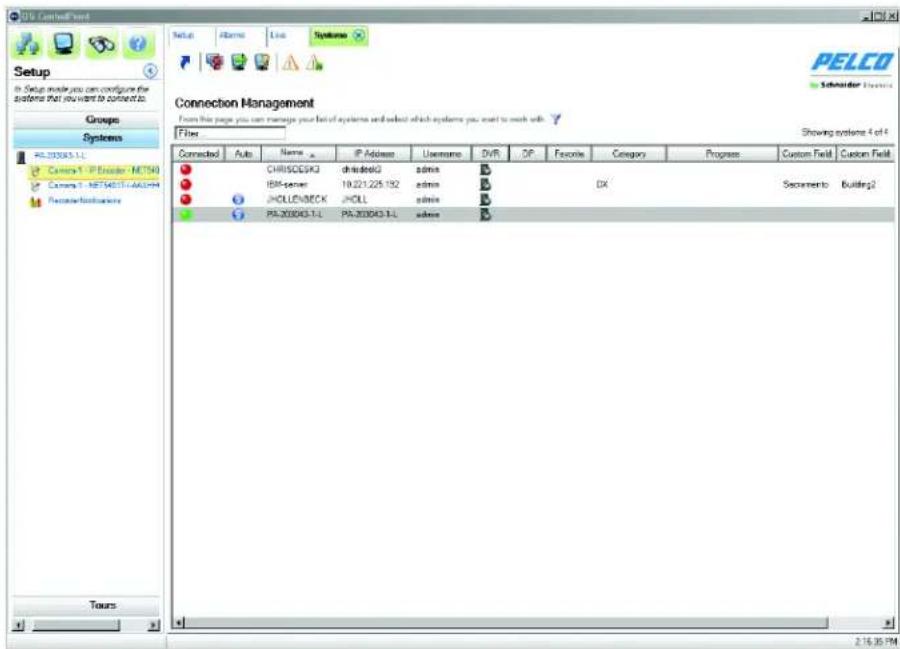Viewport: 900px width, 649px height.
Task: Click the DX category cell
Action: [x=602, y=184]
